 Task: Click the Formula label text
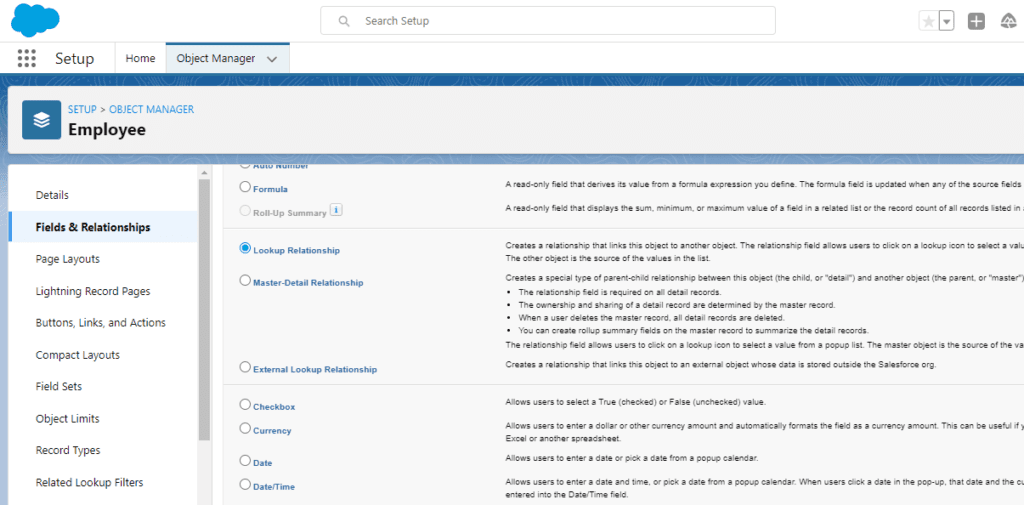[270, 189]
